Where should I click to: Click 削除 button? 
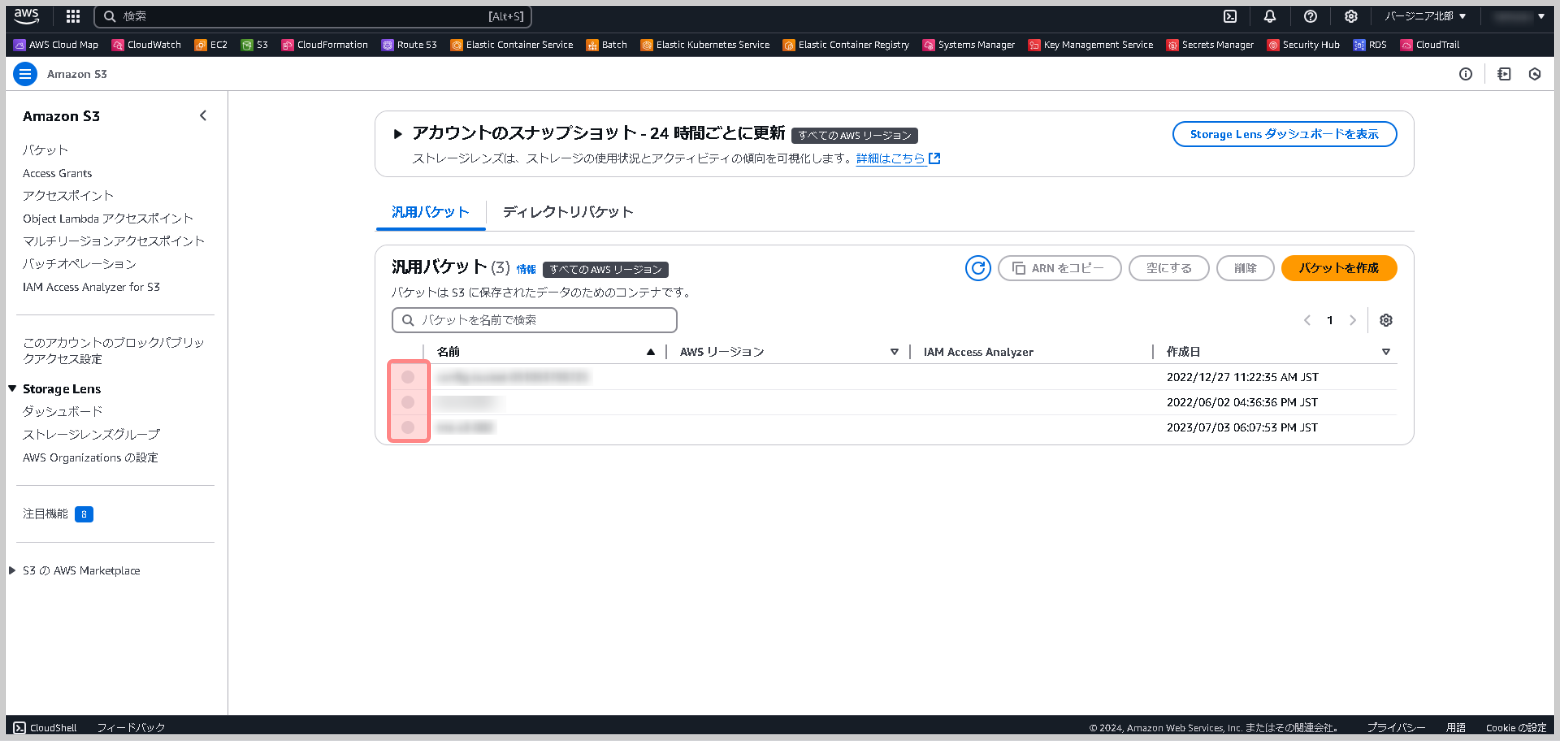click(x=1246, y=268)
